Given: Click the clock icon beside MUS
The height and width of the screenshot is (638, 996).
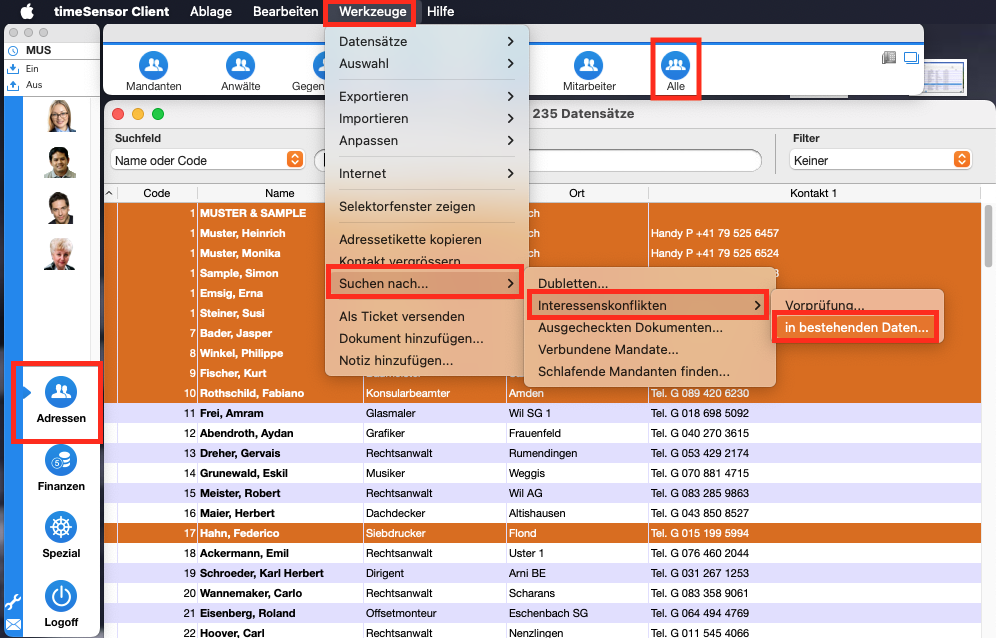Looking at the screenshot, I should click(13, 51).
